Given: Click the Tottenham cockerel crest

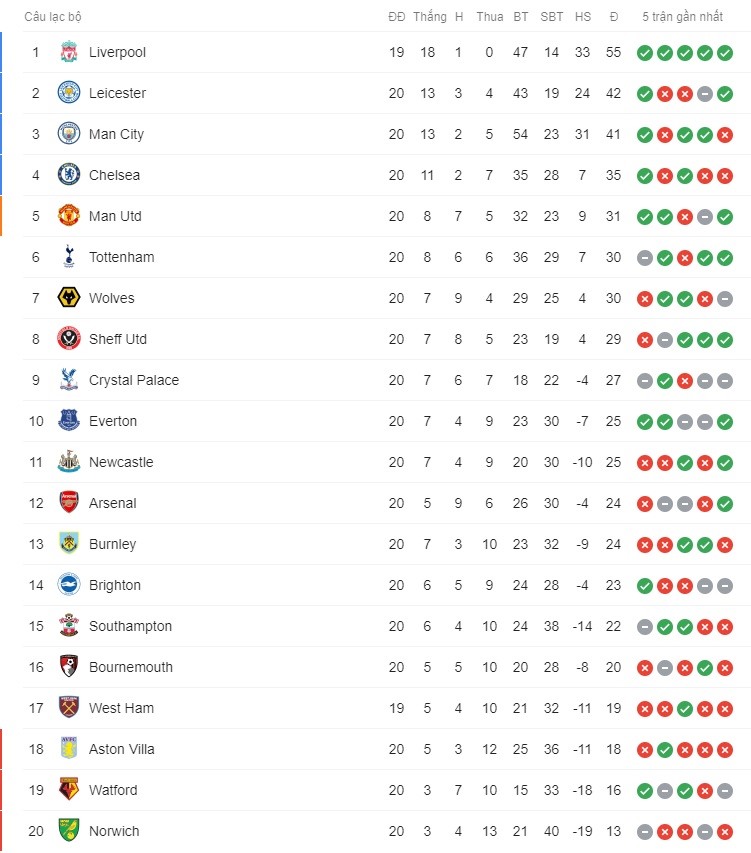Looking at the screenshot, I should tap(69, 257).
